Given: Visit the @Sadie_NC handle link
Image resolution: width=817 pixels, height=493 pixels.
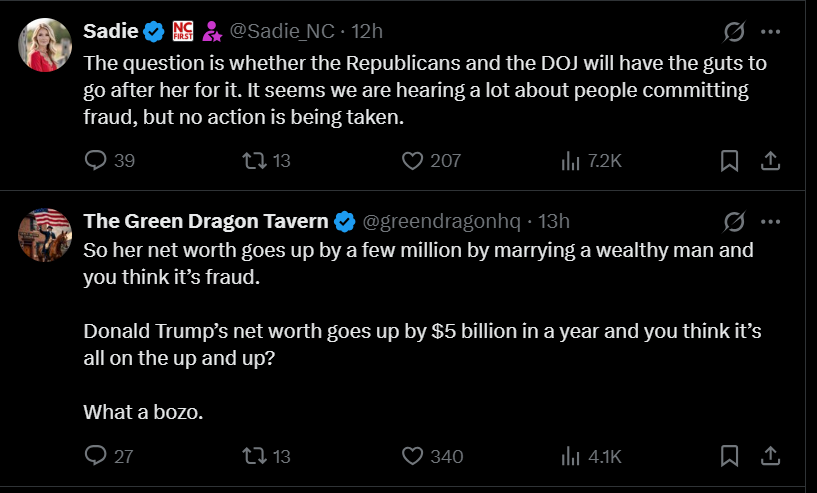Looking at the screenshot, I should (282, 31).
